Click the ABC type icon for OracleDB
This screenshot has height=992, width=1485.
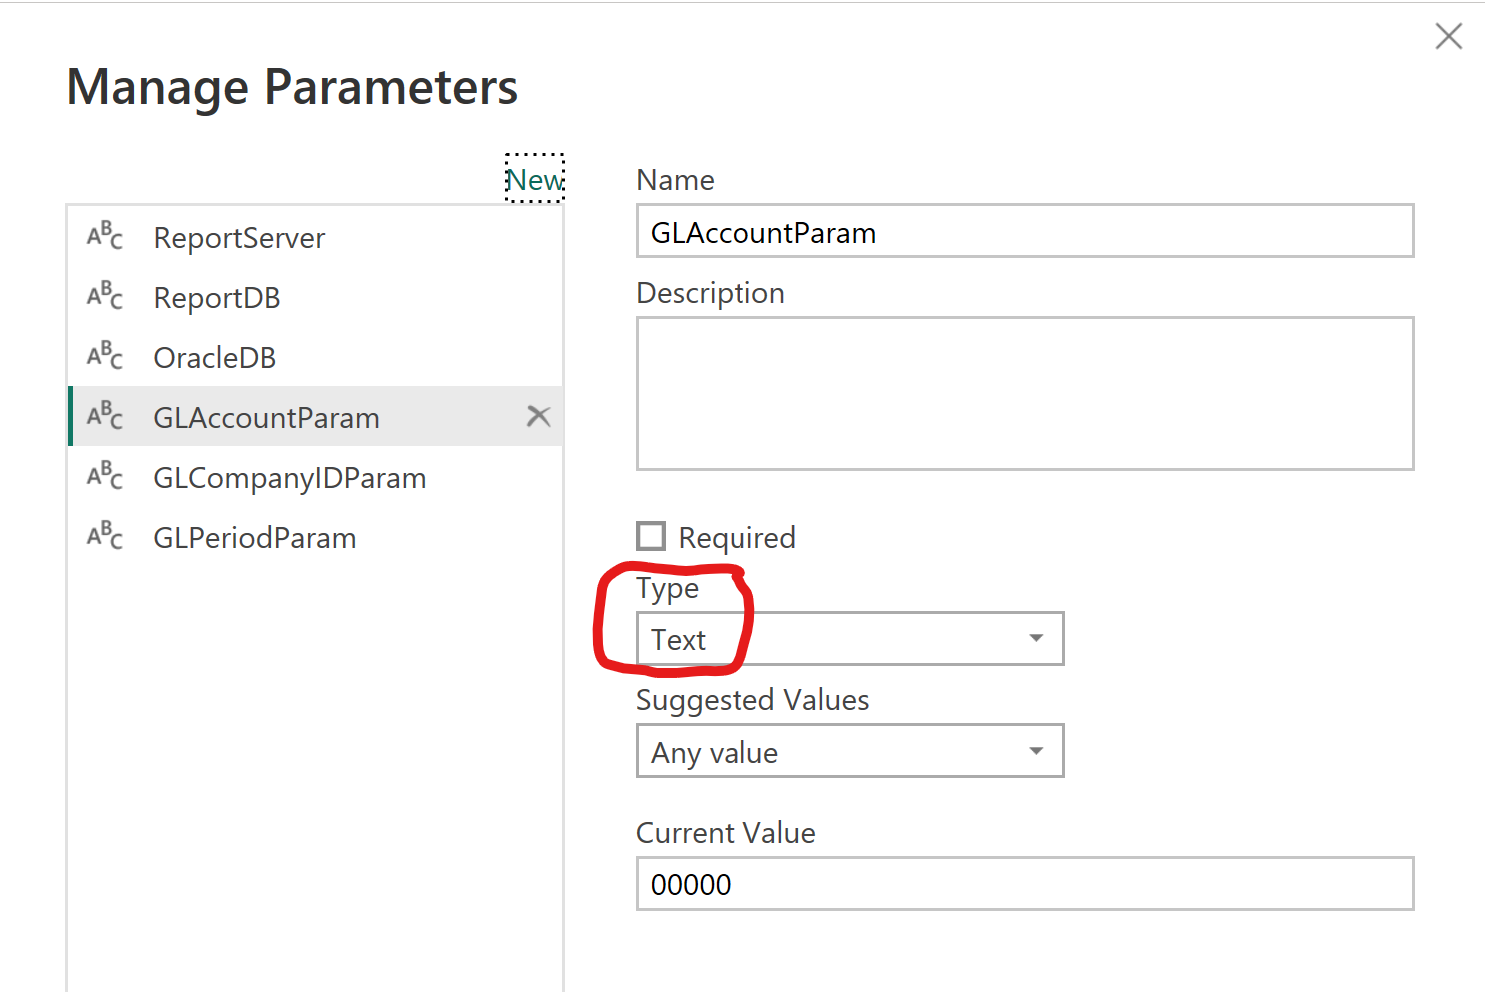click(x=105, y=356)
